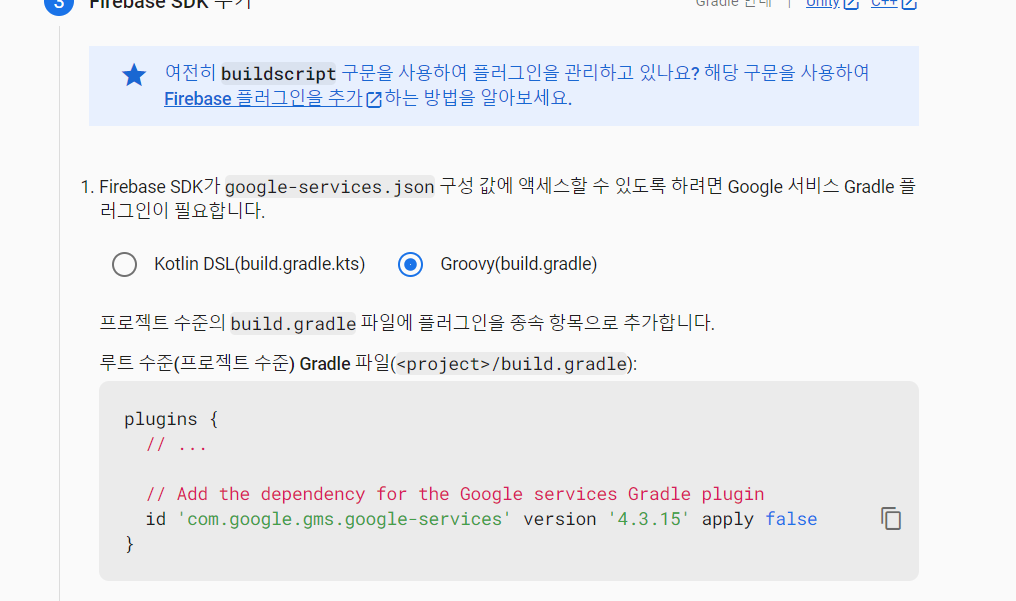Click the 'plugins {' code line
Viewport: 1016px width, 601px height.
[x=171, y=419]
